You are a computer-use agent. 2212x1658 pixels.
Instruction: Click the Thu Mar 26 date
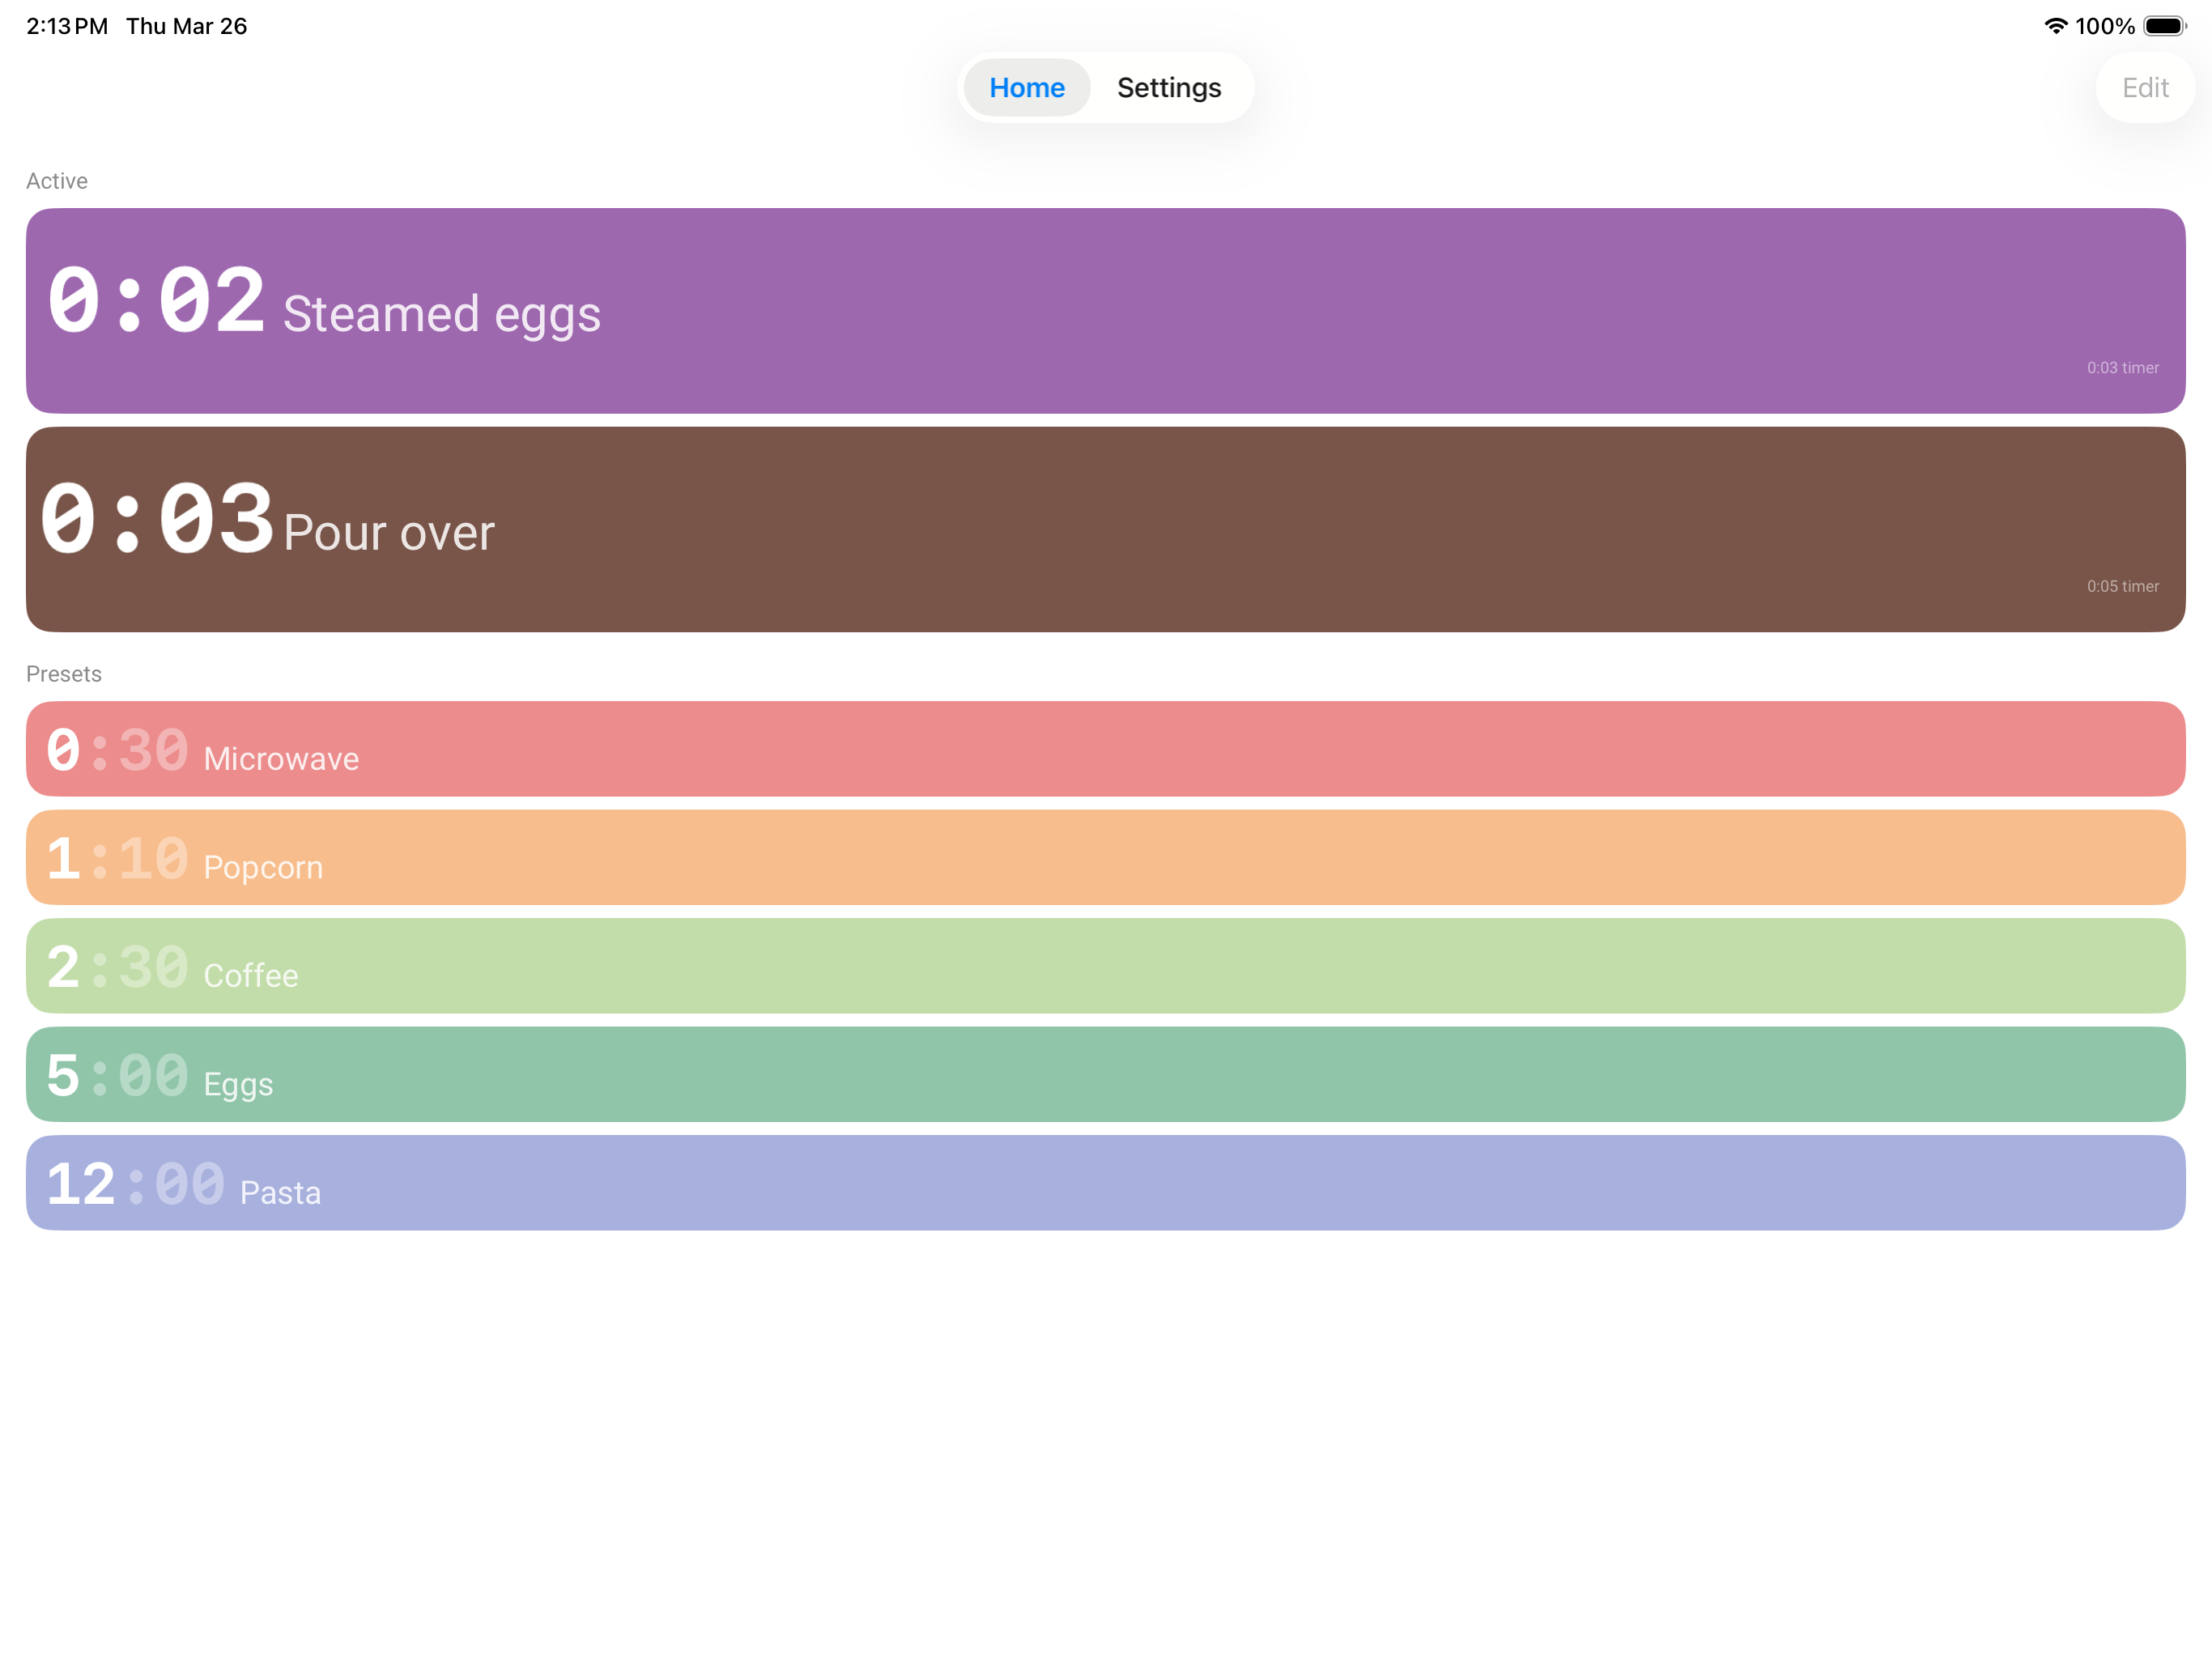coord(186,26)
